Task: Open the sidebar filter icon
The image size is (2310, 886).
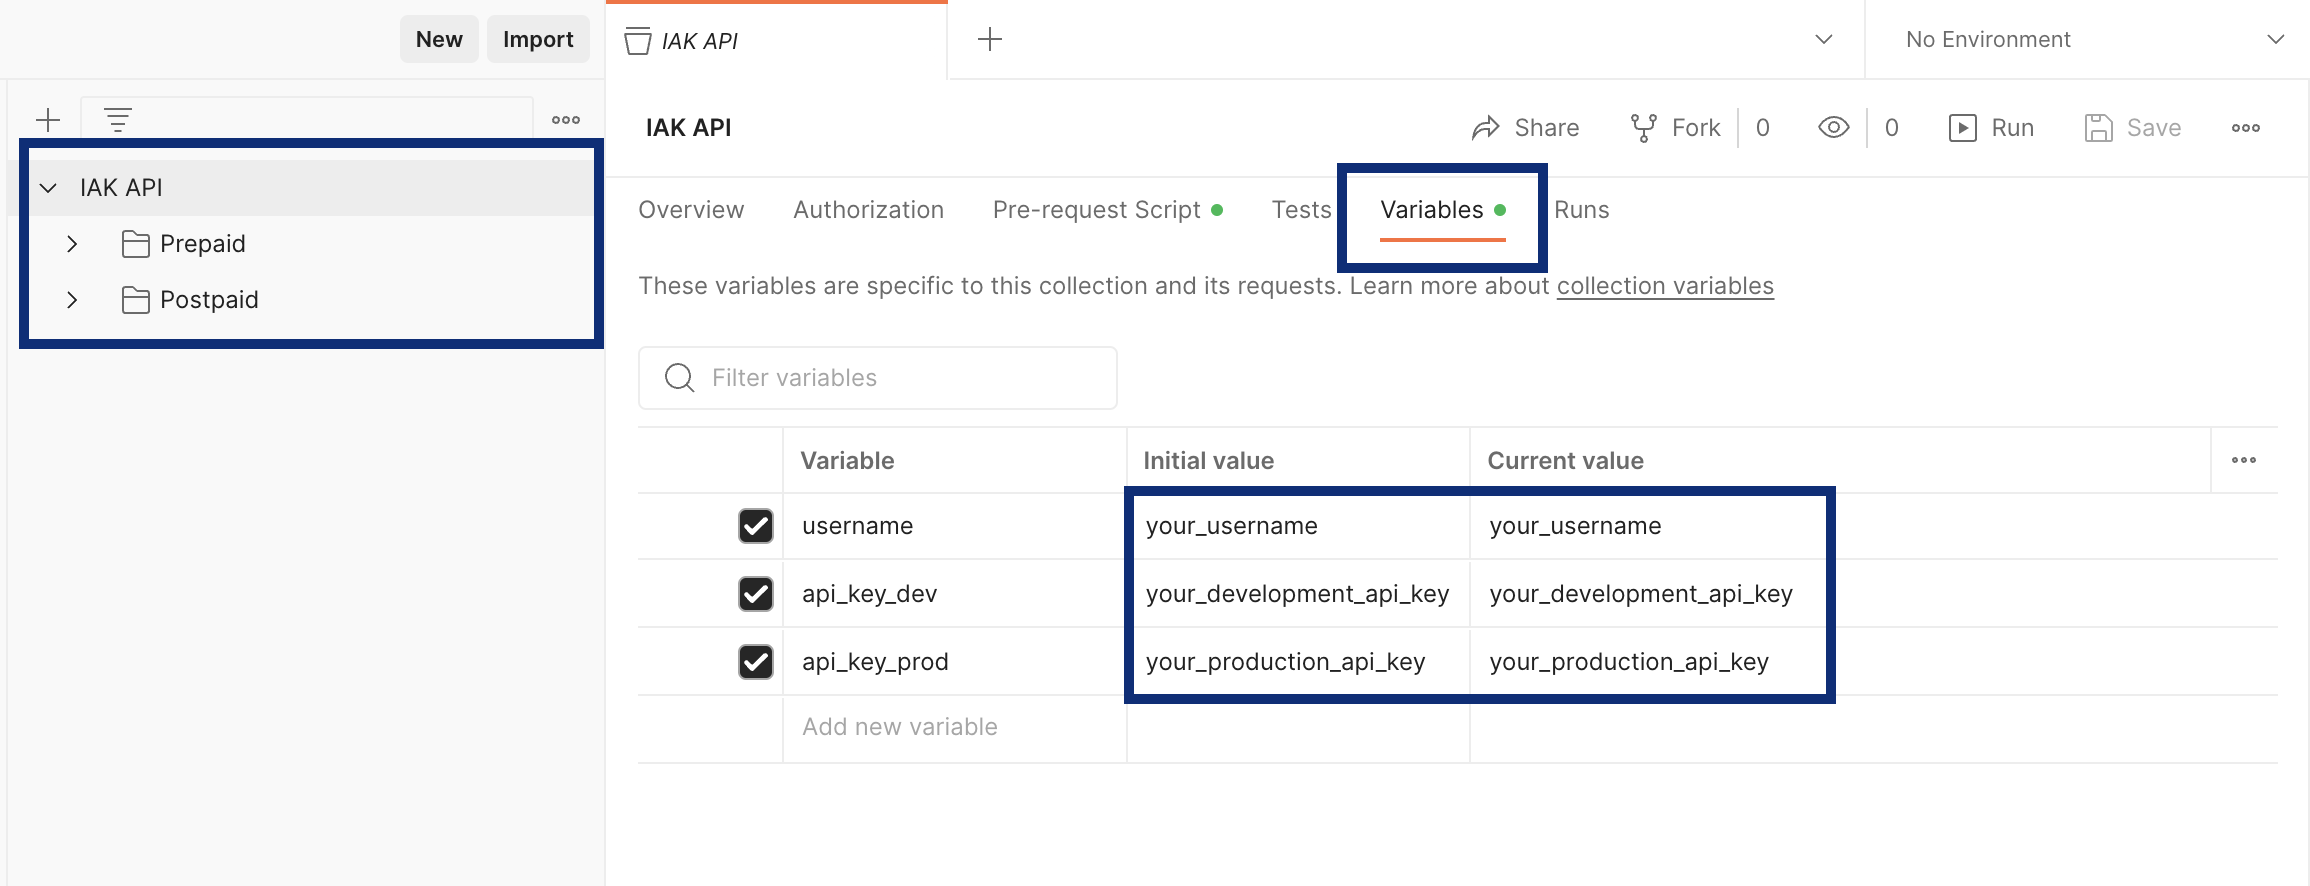Action: click(118, 120)
